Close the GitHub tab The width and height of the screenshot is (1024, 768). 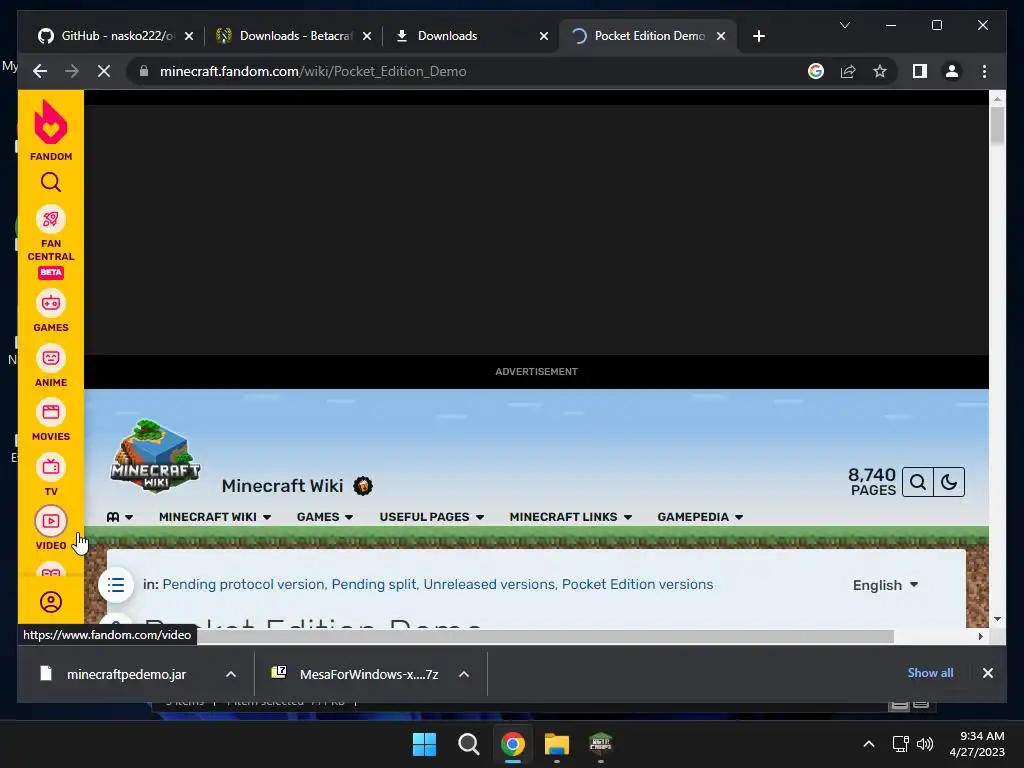[x=189, y=36]
